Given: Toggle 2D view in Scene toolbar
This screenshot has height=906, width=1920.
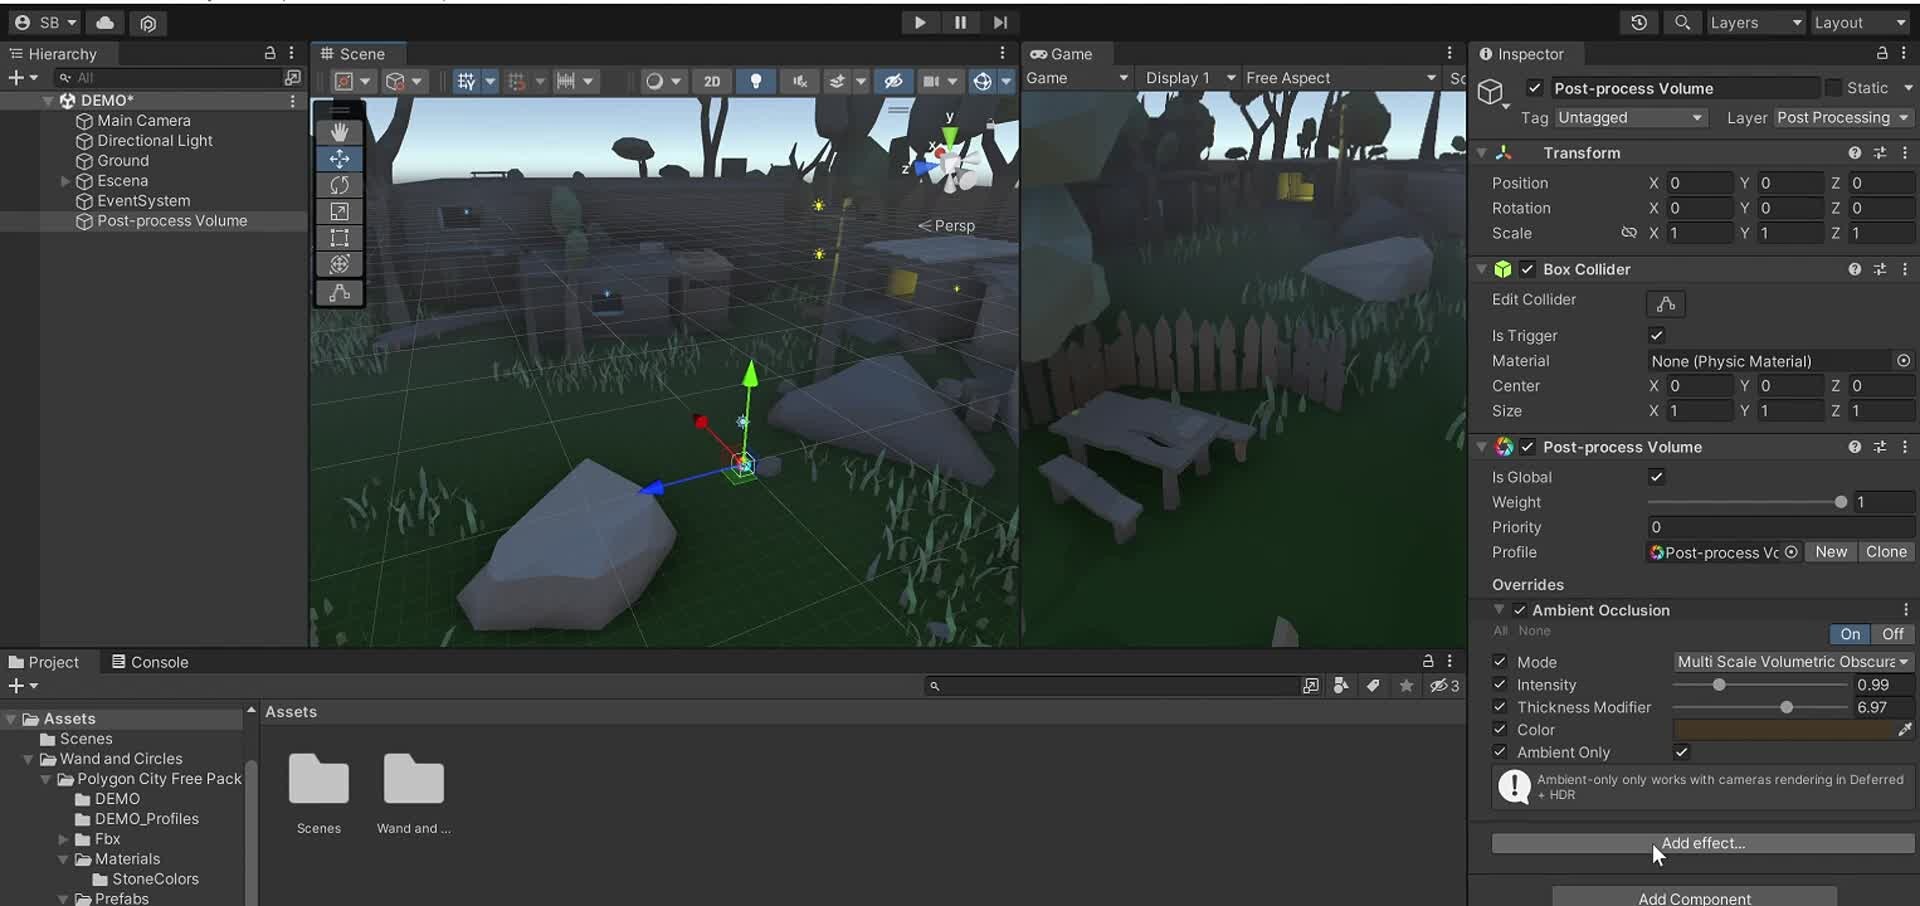Looking at the screenshot, I should coord(712,81).
